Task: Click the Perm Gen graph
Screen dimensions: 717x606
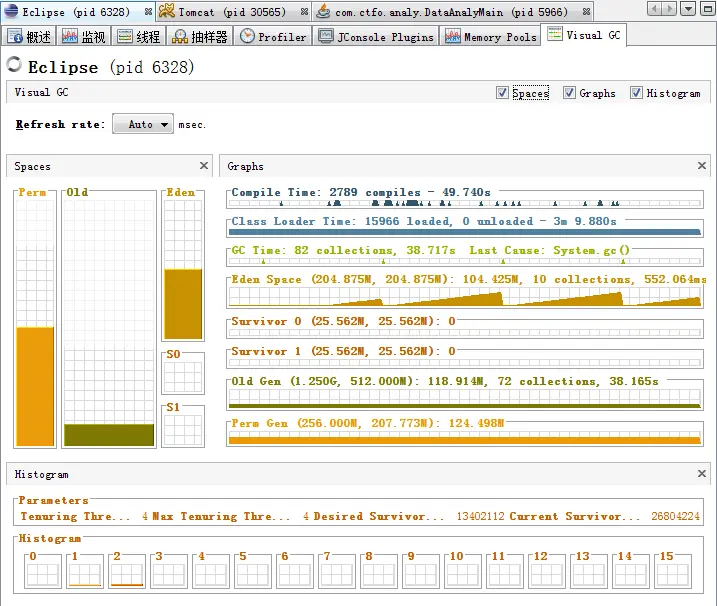Action: (x=465, y=436)
